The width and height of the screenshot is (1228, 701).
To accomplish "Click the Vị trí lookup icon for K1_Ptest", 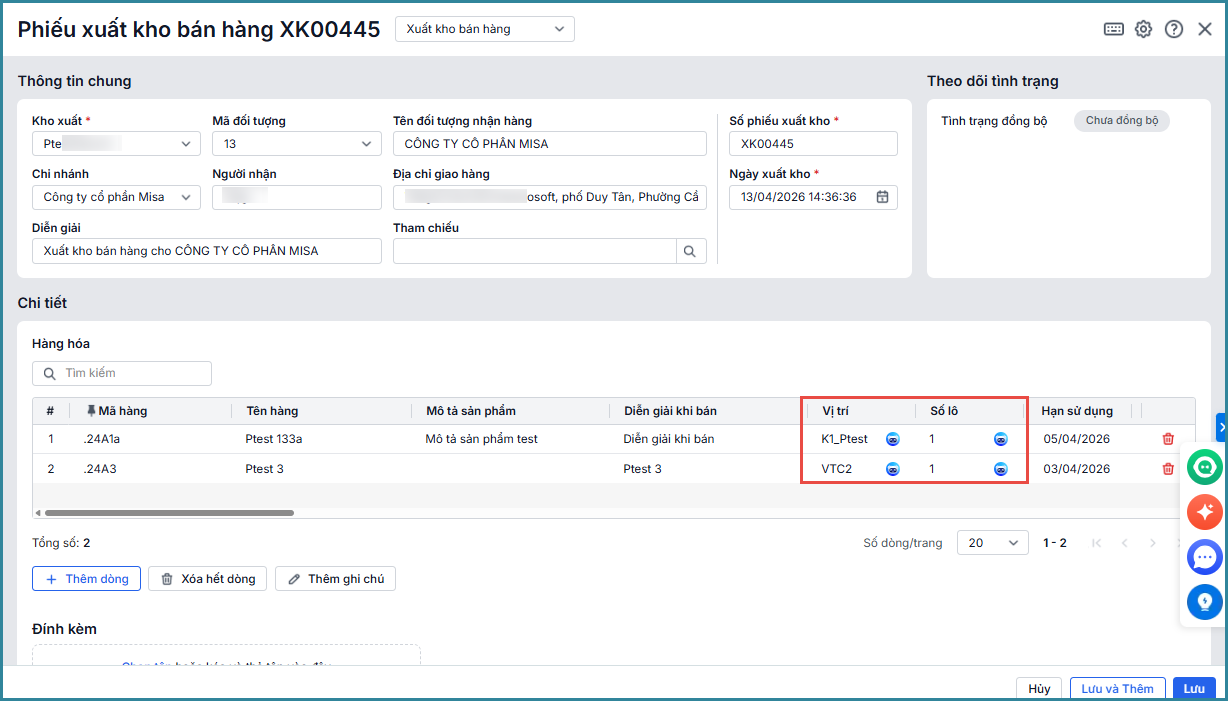I will pyautogui.click(x=893, y=439).
